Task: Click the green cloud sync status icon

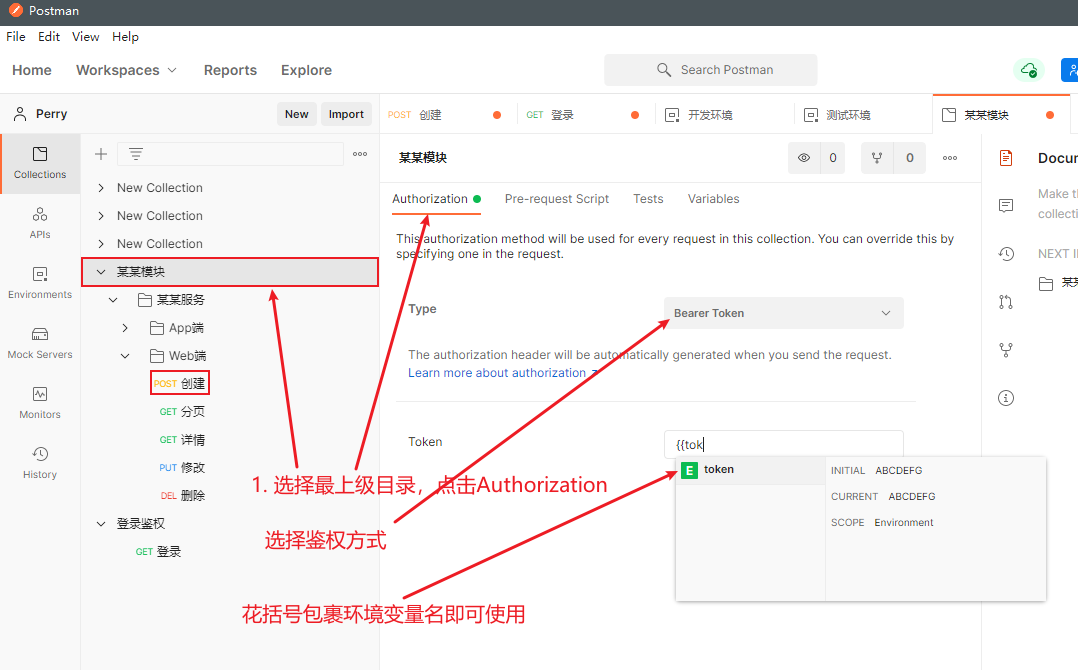Action: (x=1028, y=69)
